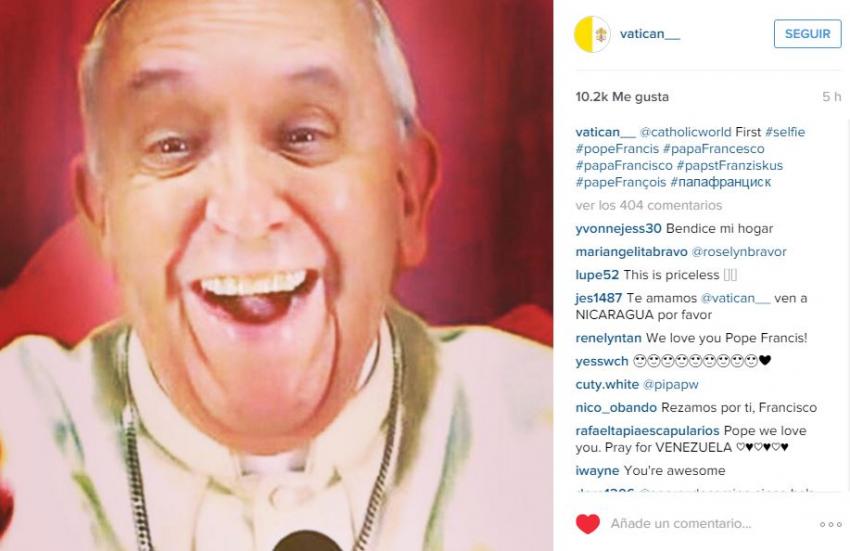The image size is (850, 551).
Task: Open the @pipapw mention
Action: click(671, 385)
